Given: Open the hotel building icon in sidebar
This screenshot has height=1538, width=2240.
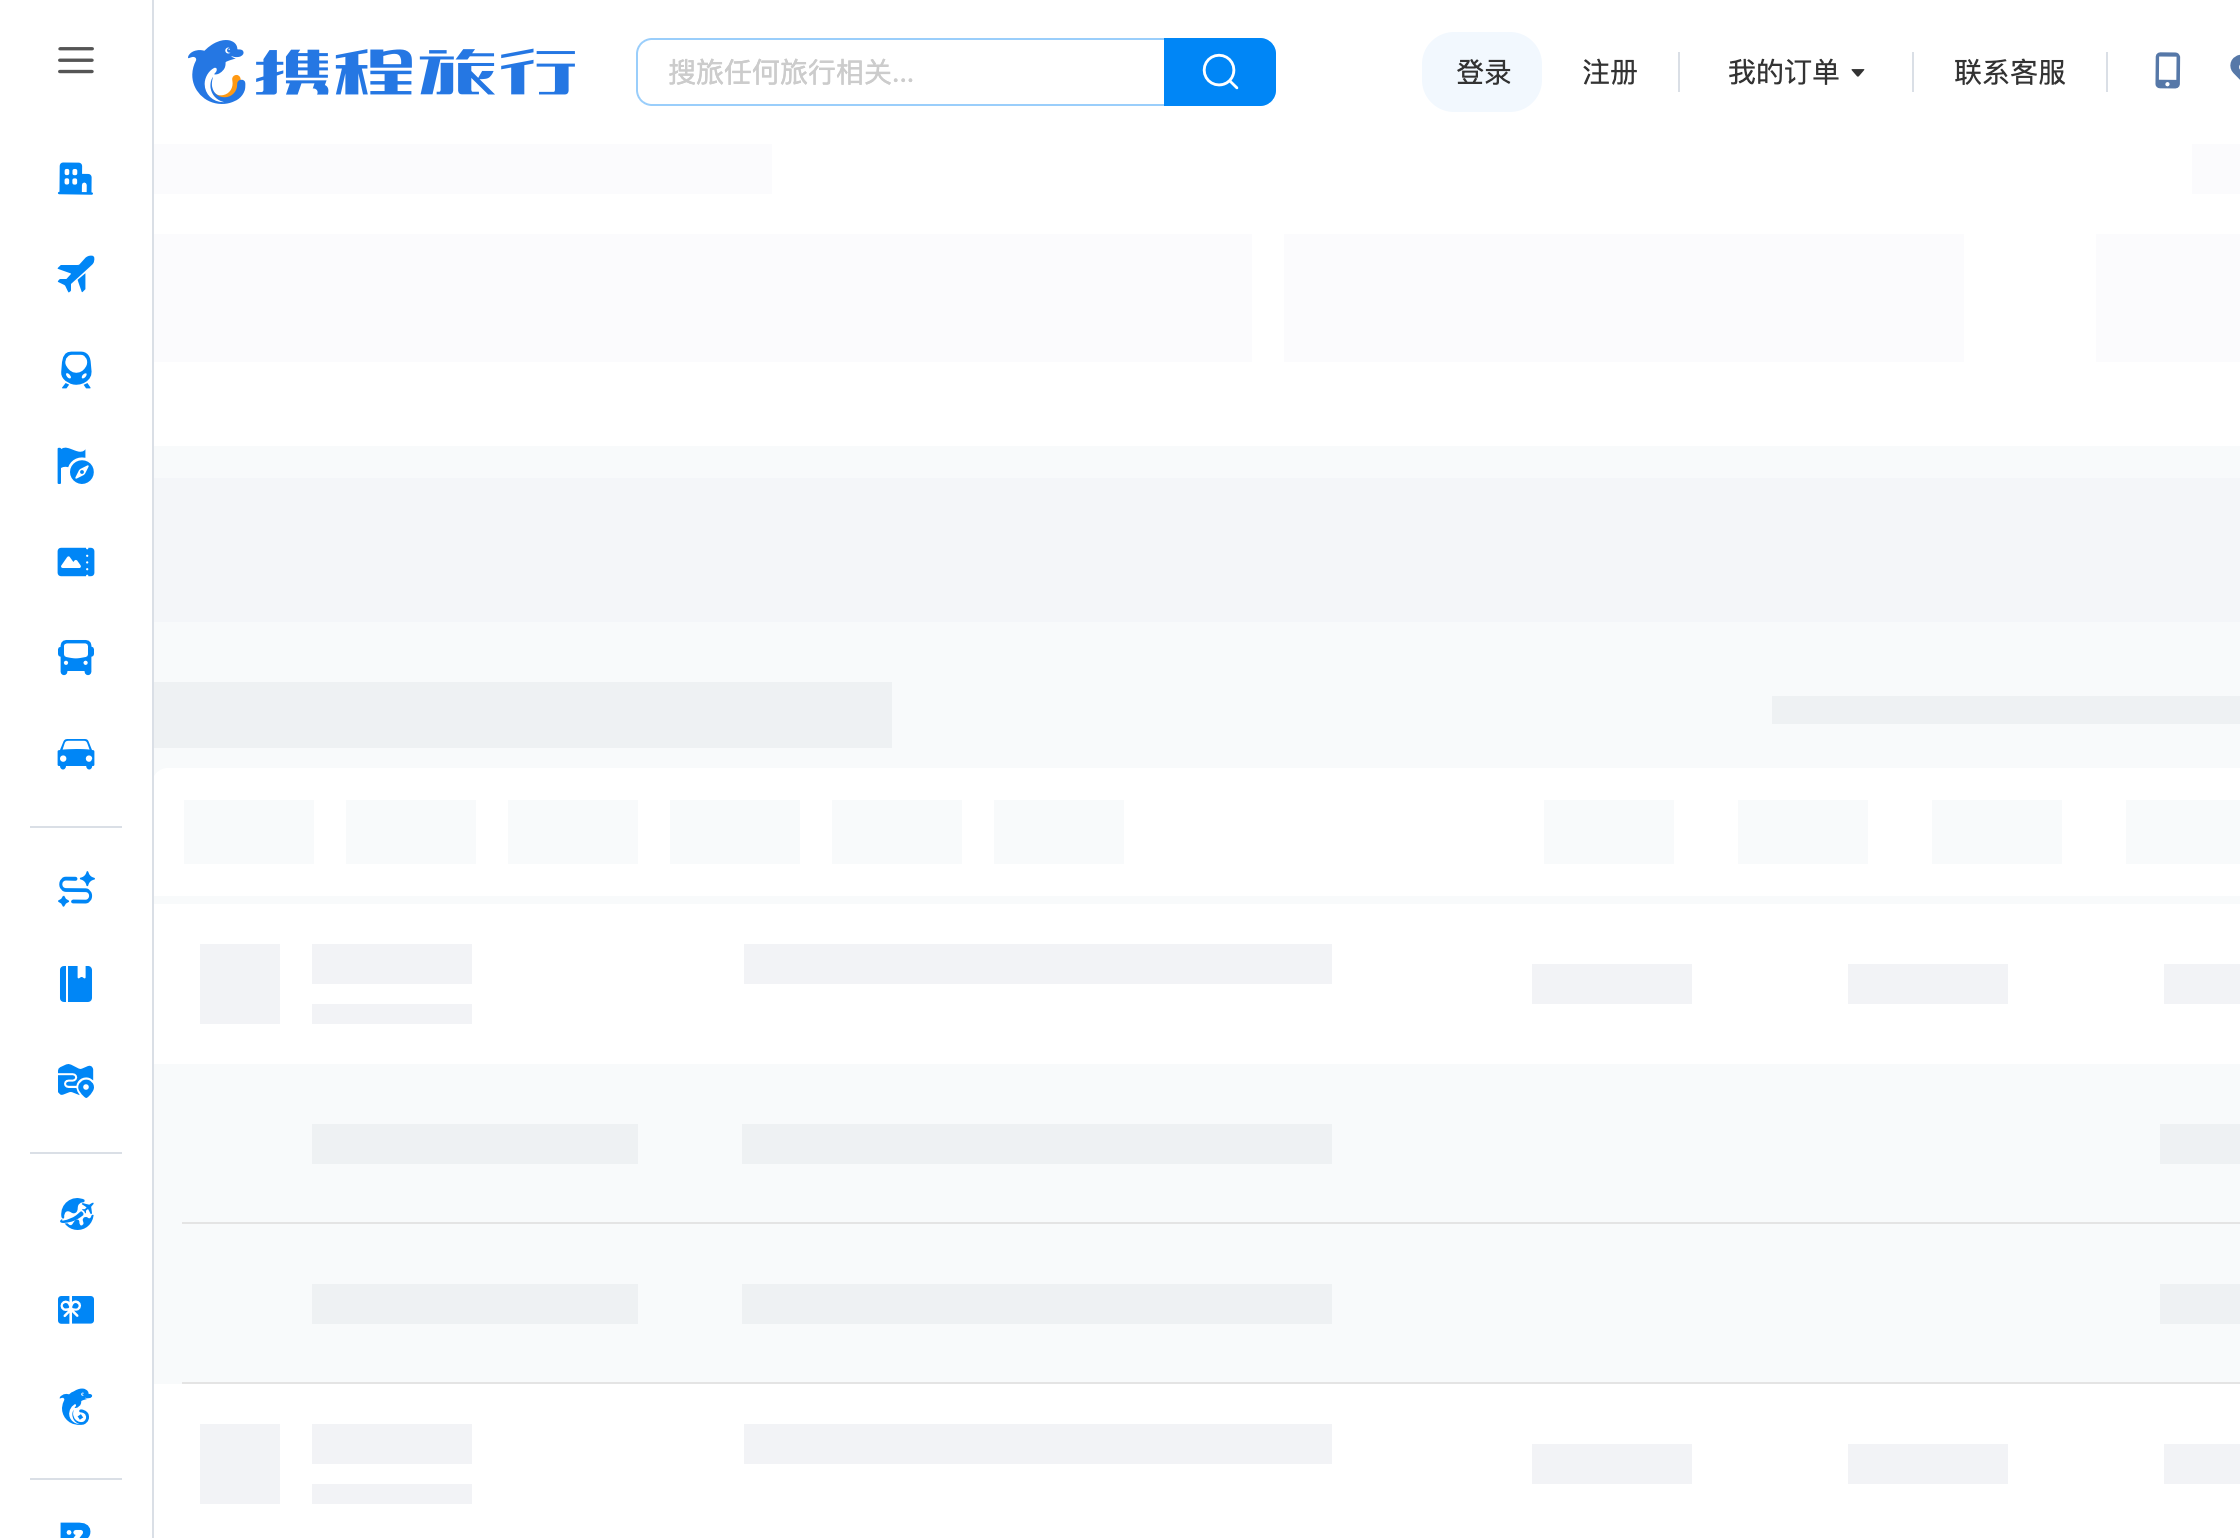Looking at the screenshot, I should point(76,179).
